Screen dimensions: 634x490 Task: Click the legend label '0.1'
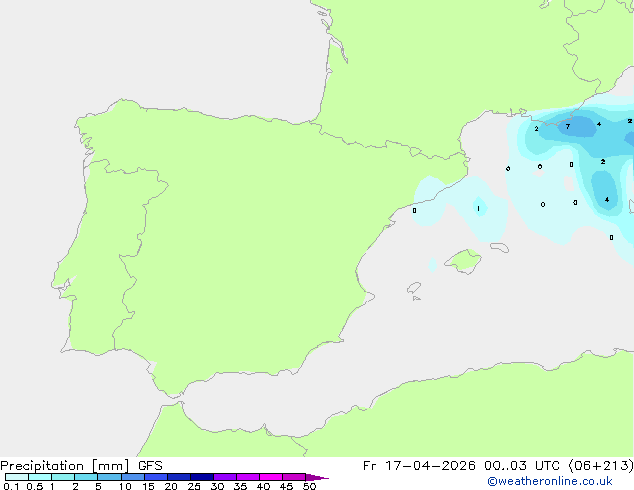pyautogui.click(x=11, y=486)
